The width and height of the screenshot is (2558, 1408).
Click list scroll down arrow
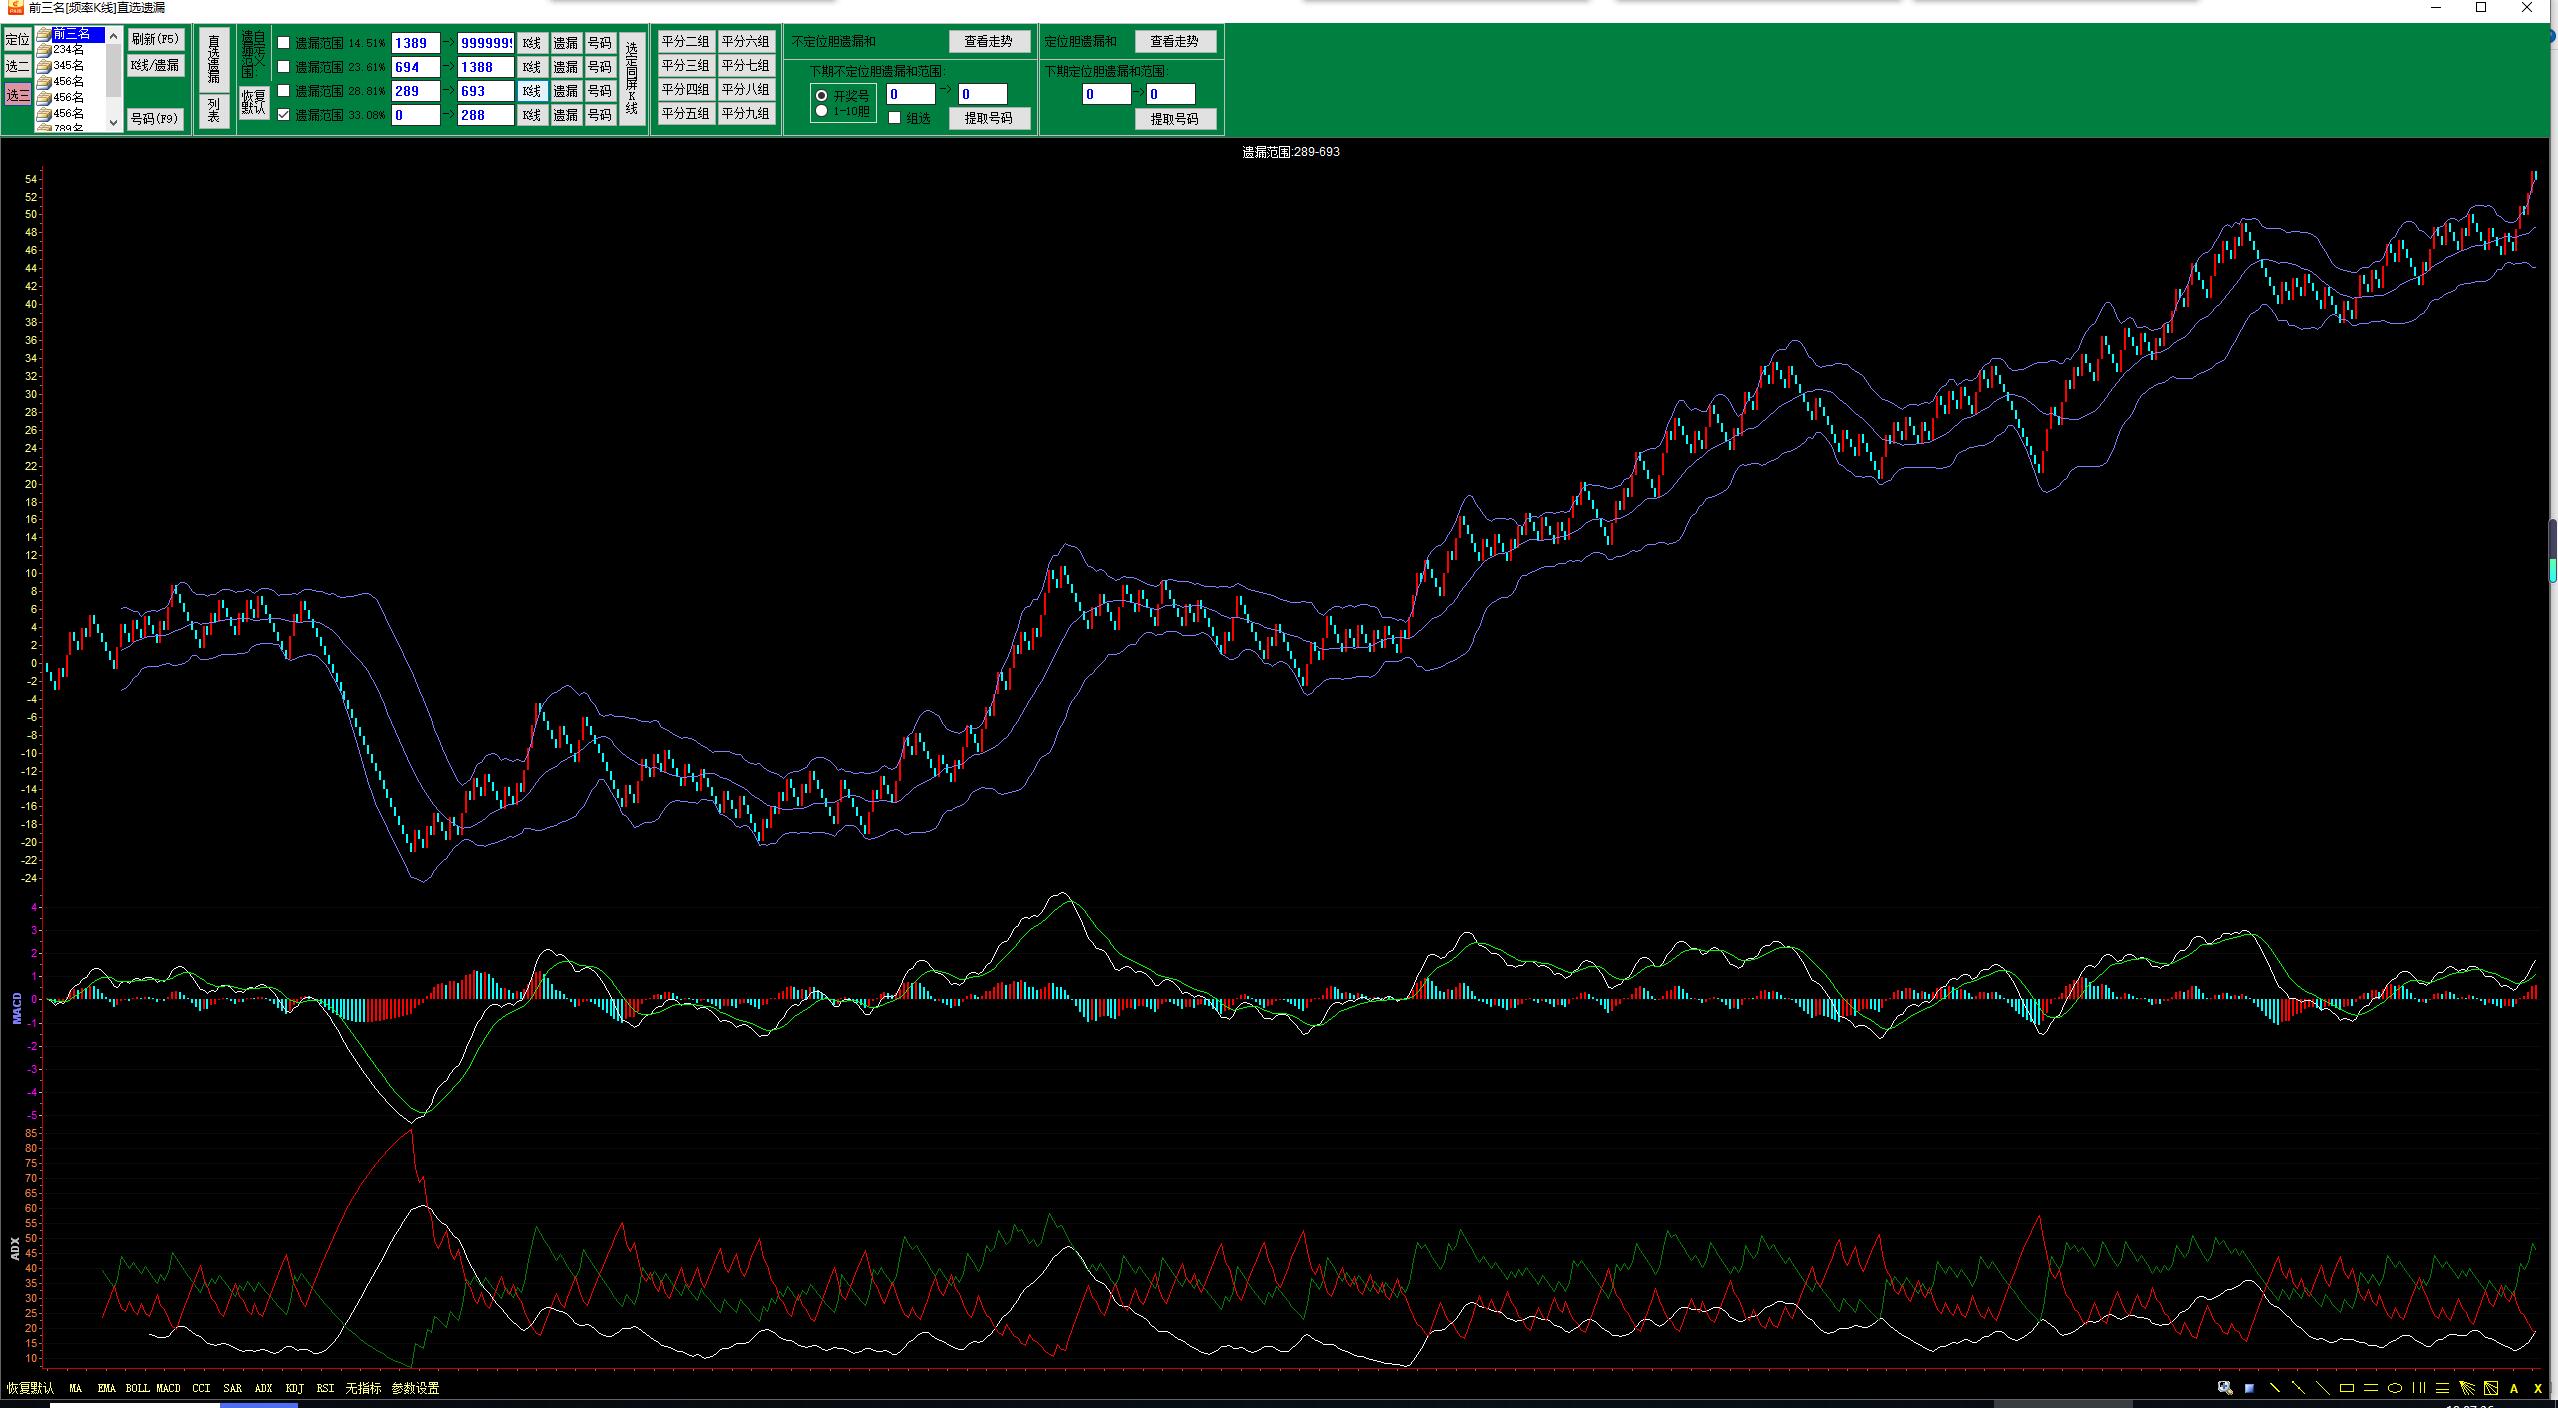(114, 121)
